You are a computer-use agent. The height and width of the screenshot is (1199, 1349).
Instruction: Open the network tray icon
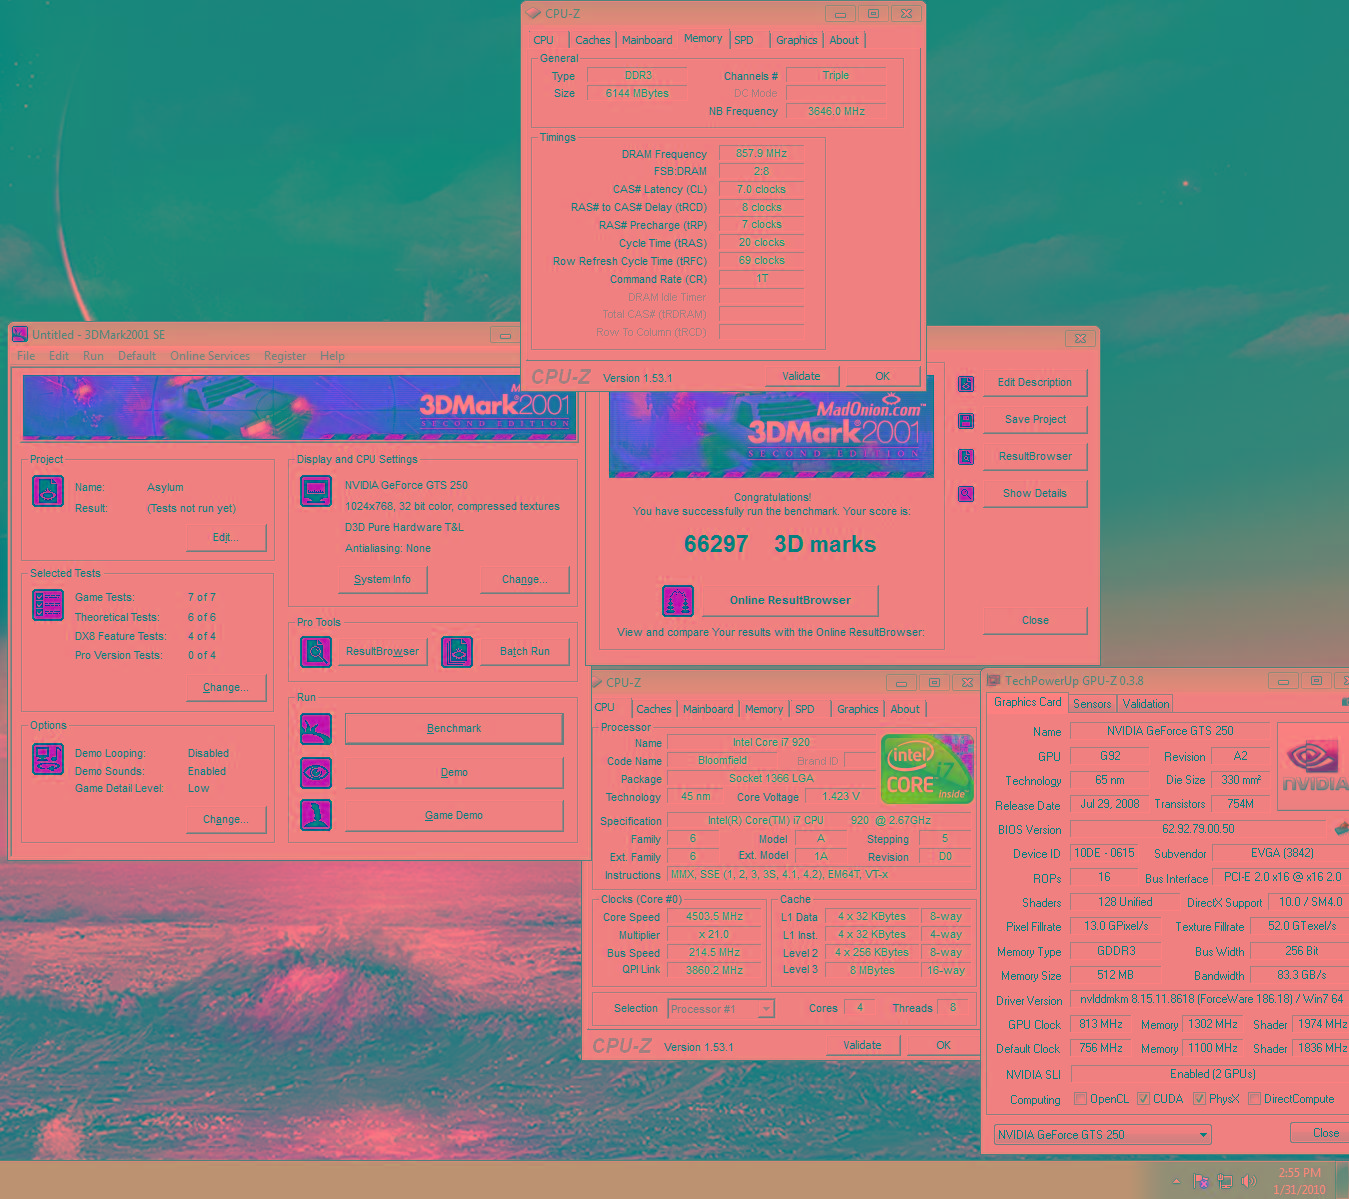[x=1225, y=1181]
